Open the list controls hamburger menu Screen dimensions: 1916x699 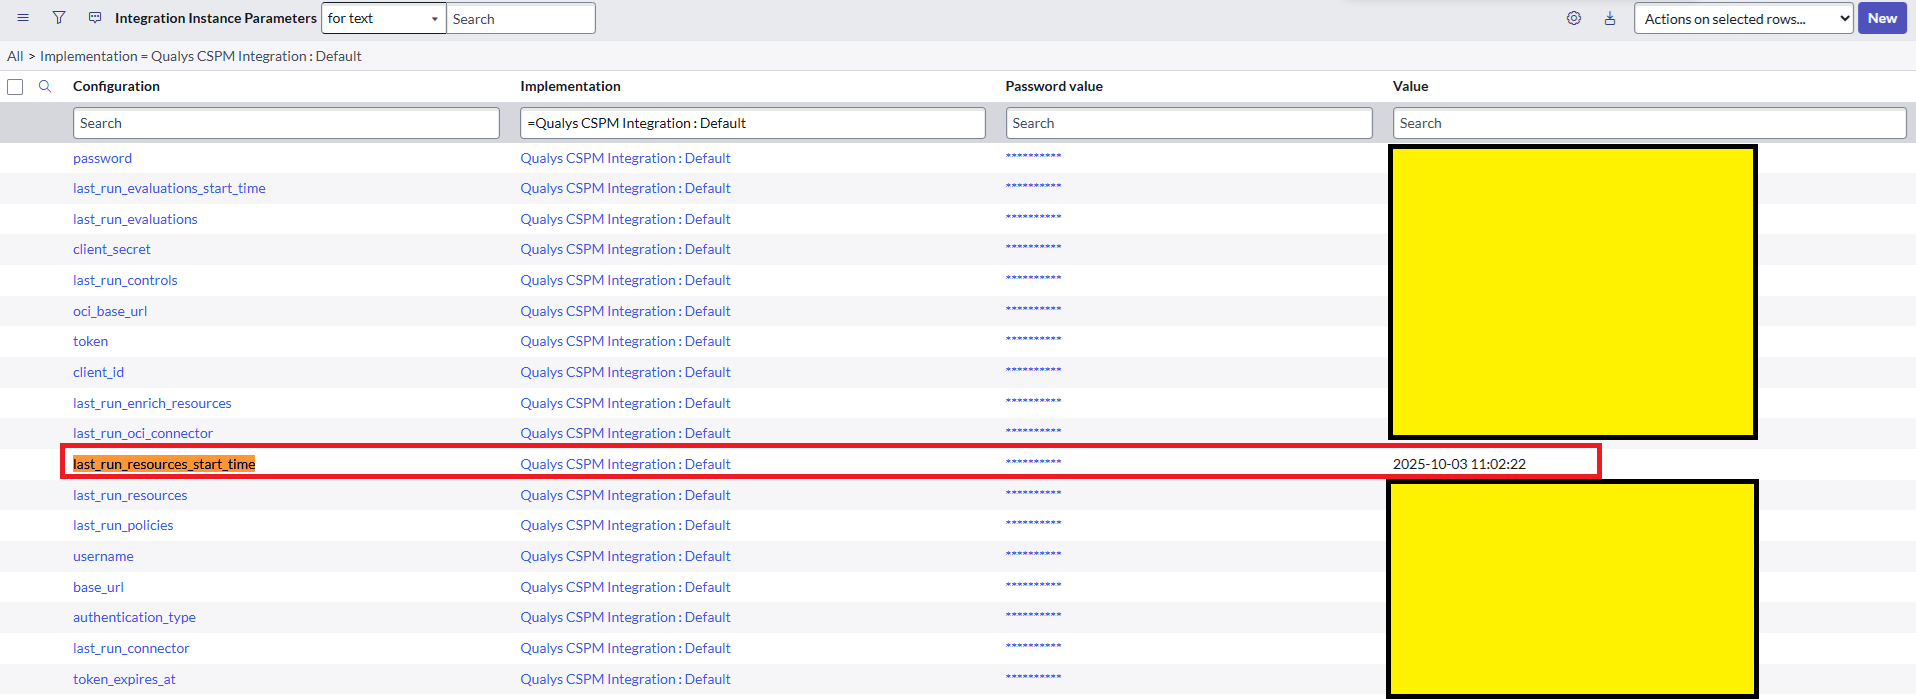23,18
